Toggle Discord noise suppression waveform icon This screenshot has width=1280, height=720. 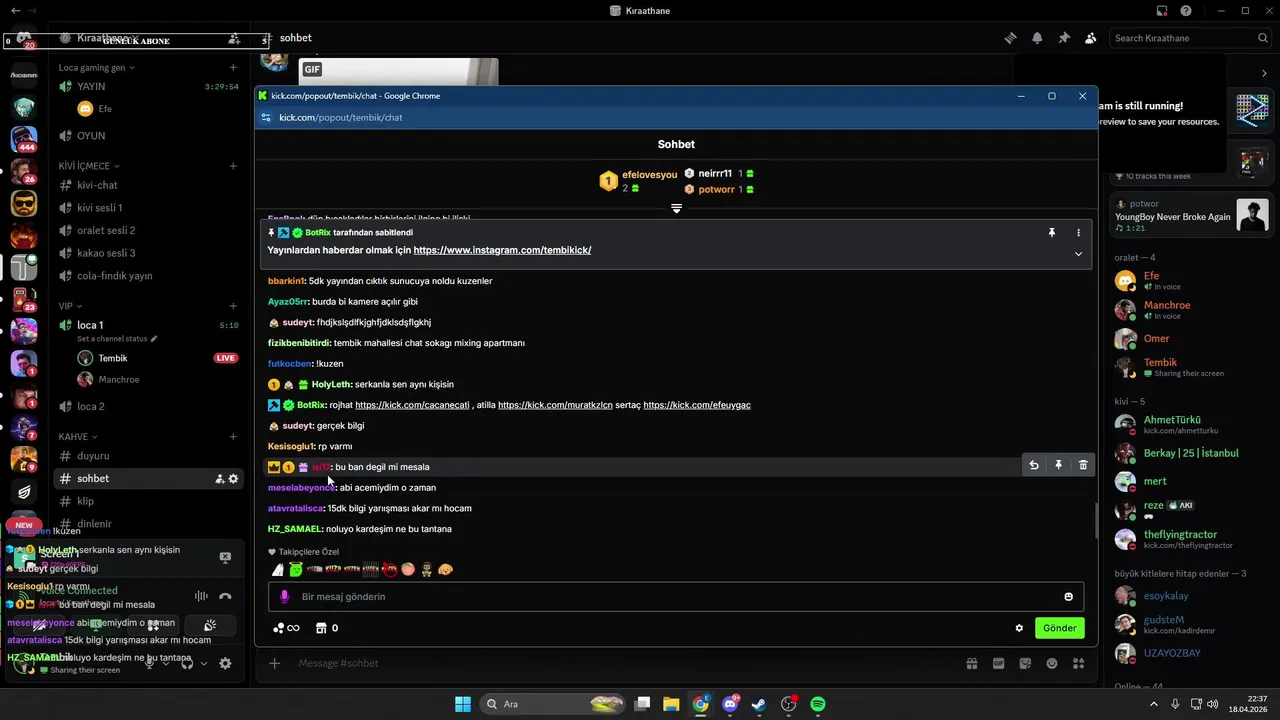(x=201, y=596)
